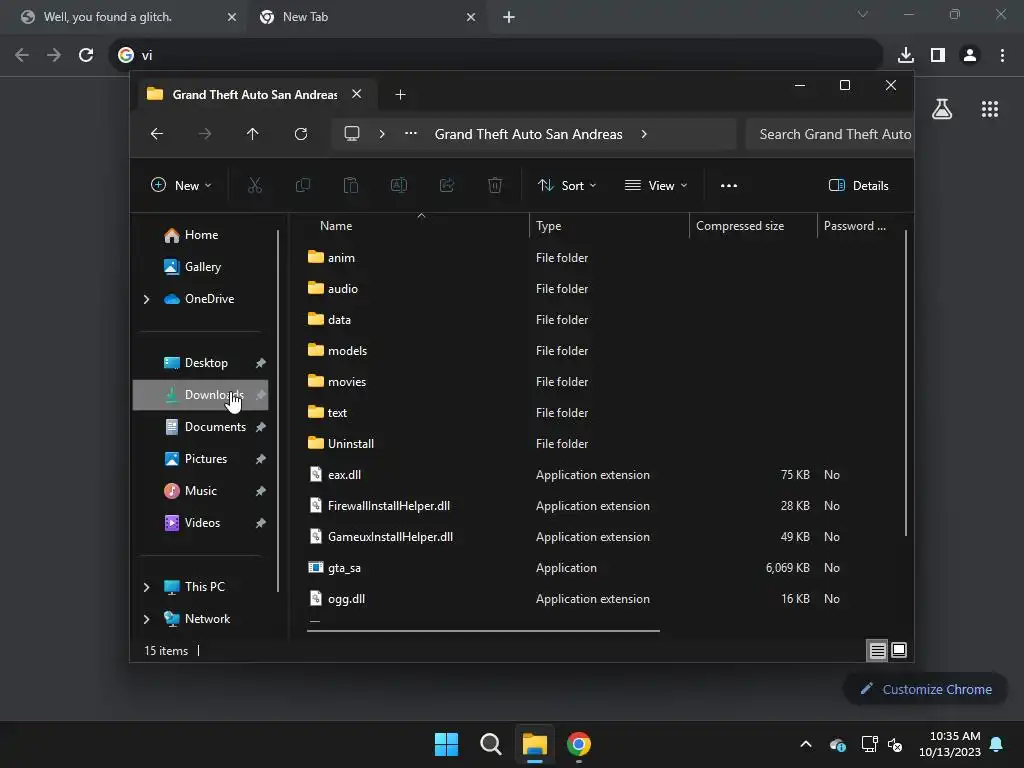
Task: Click the Delete trash icon
Action: (x=494, y=185)
